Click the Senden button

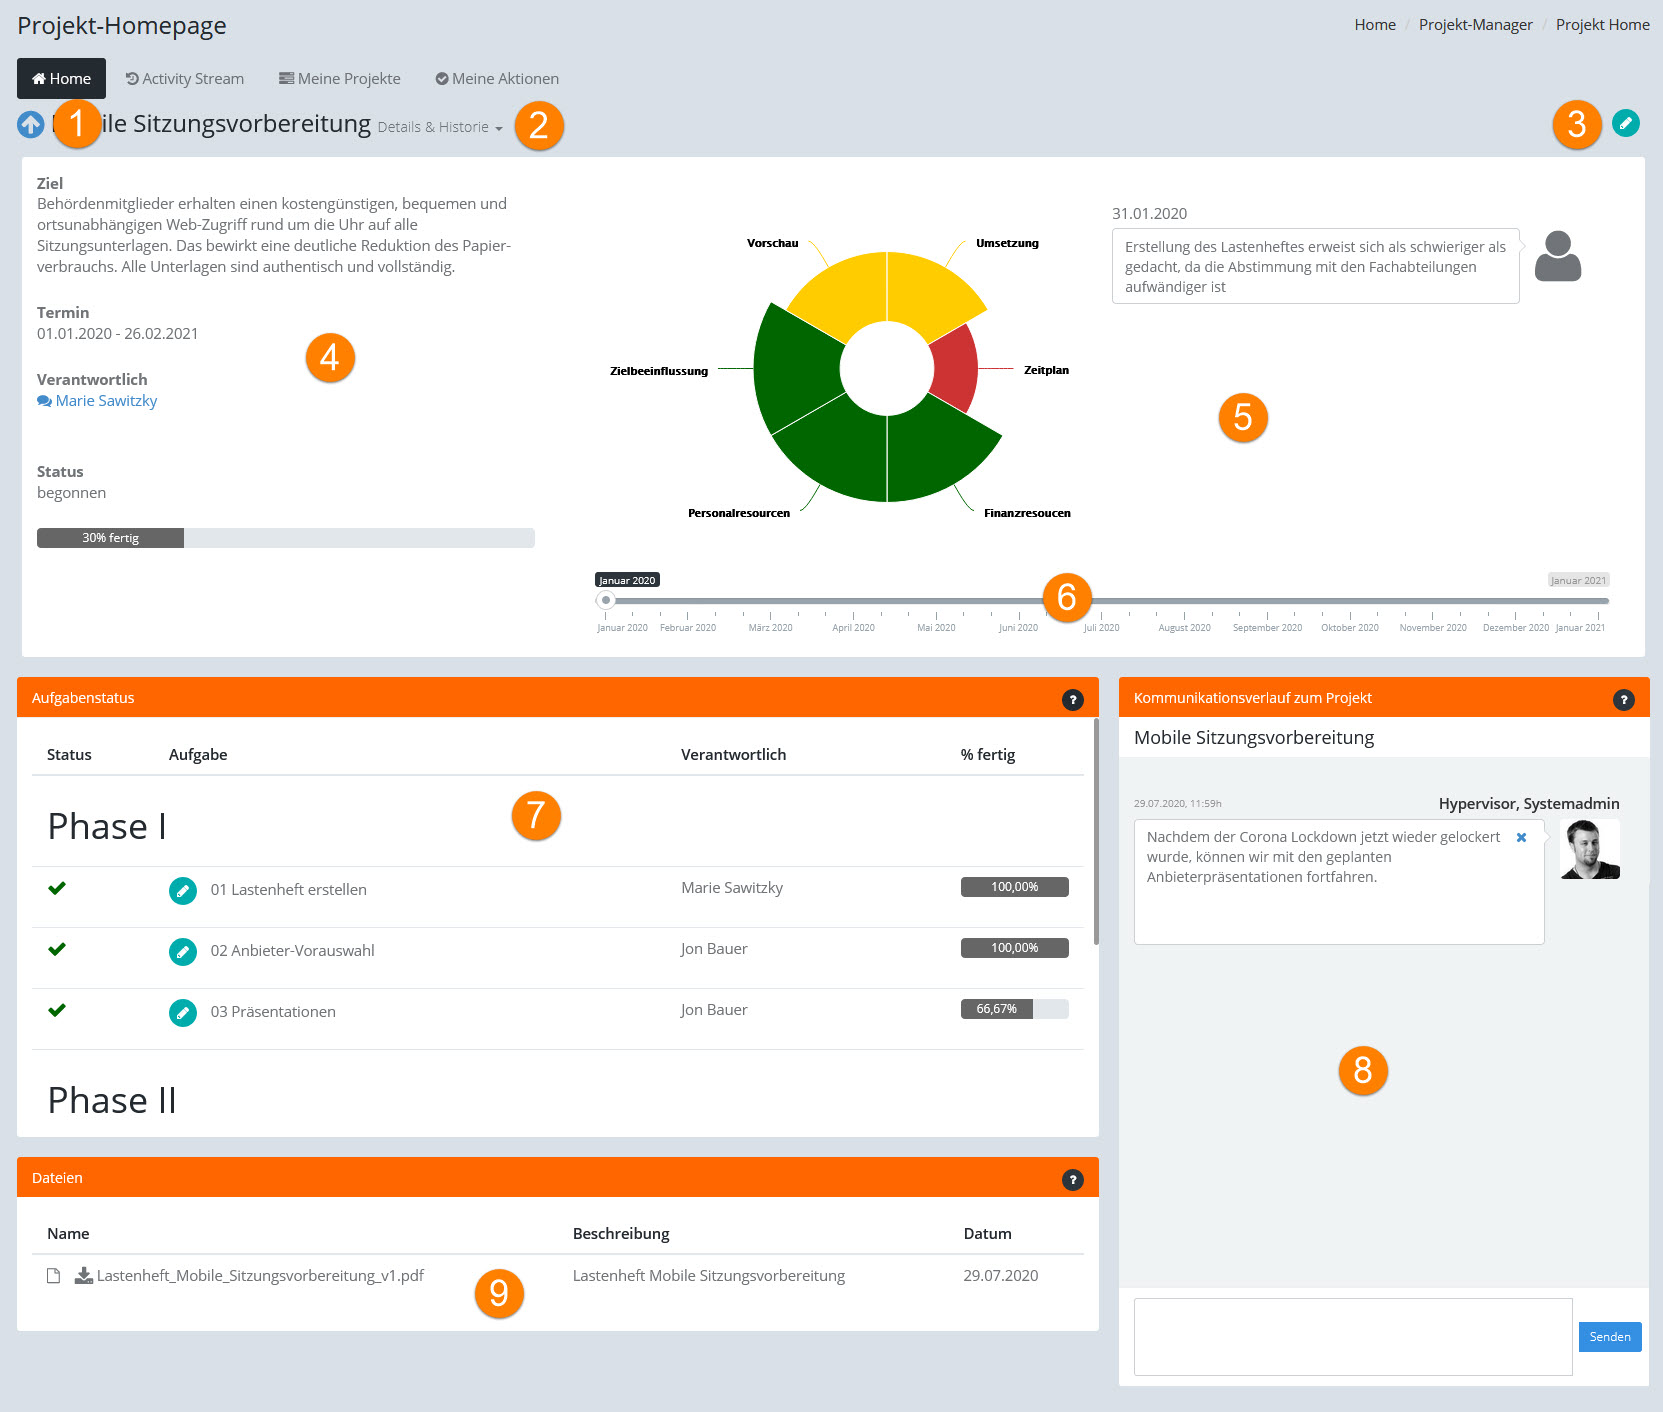point(1609,1337)
